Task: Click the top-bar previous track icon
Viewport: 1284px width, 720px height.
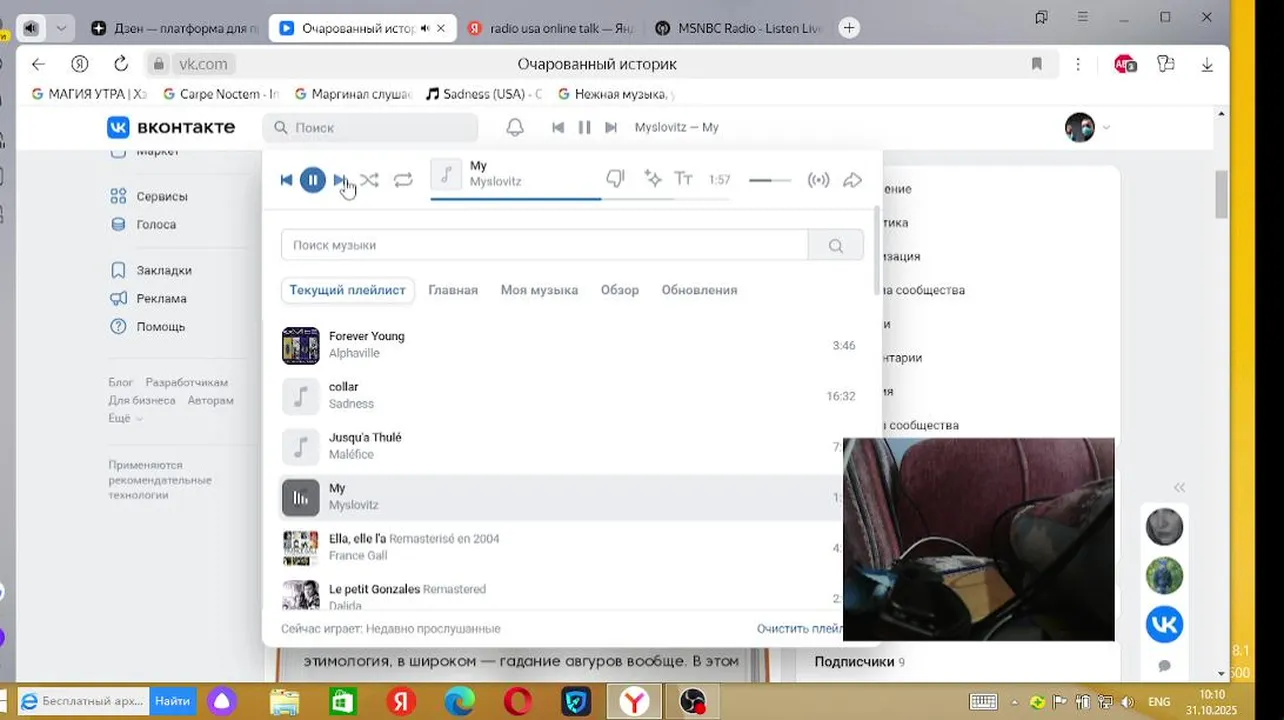Action: pyautogui.click(x=558, y=127)
